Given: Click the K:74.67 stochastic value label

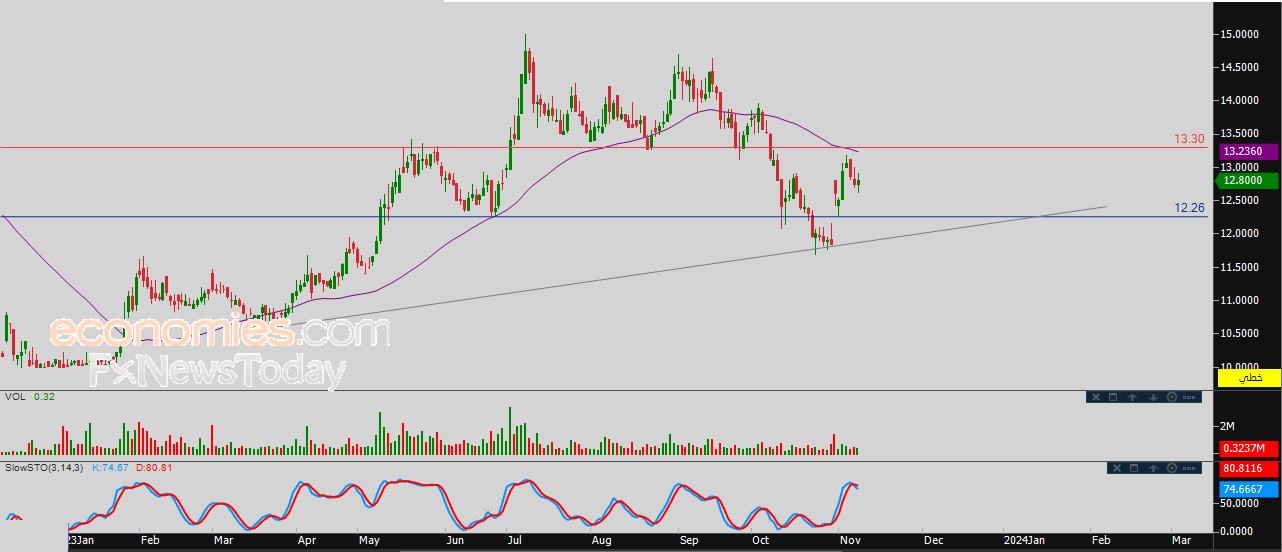Looking at the screenshot, I should tap(111, 467).
